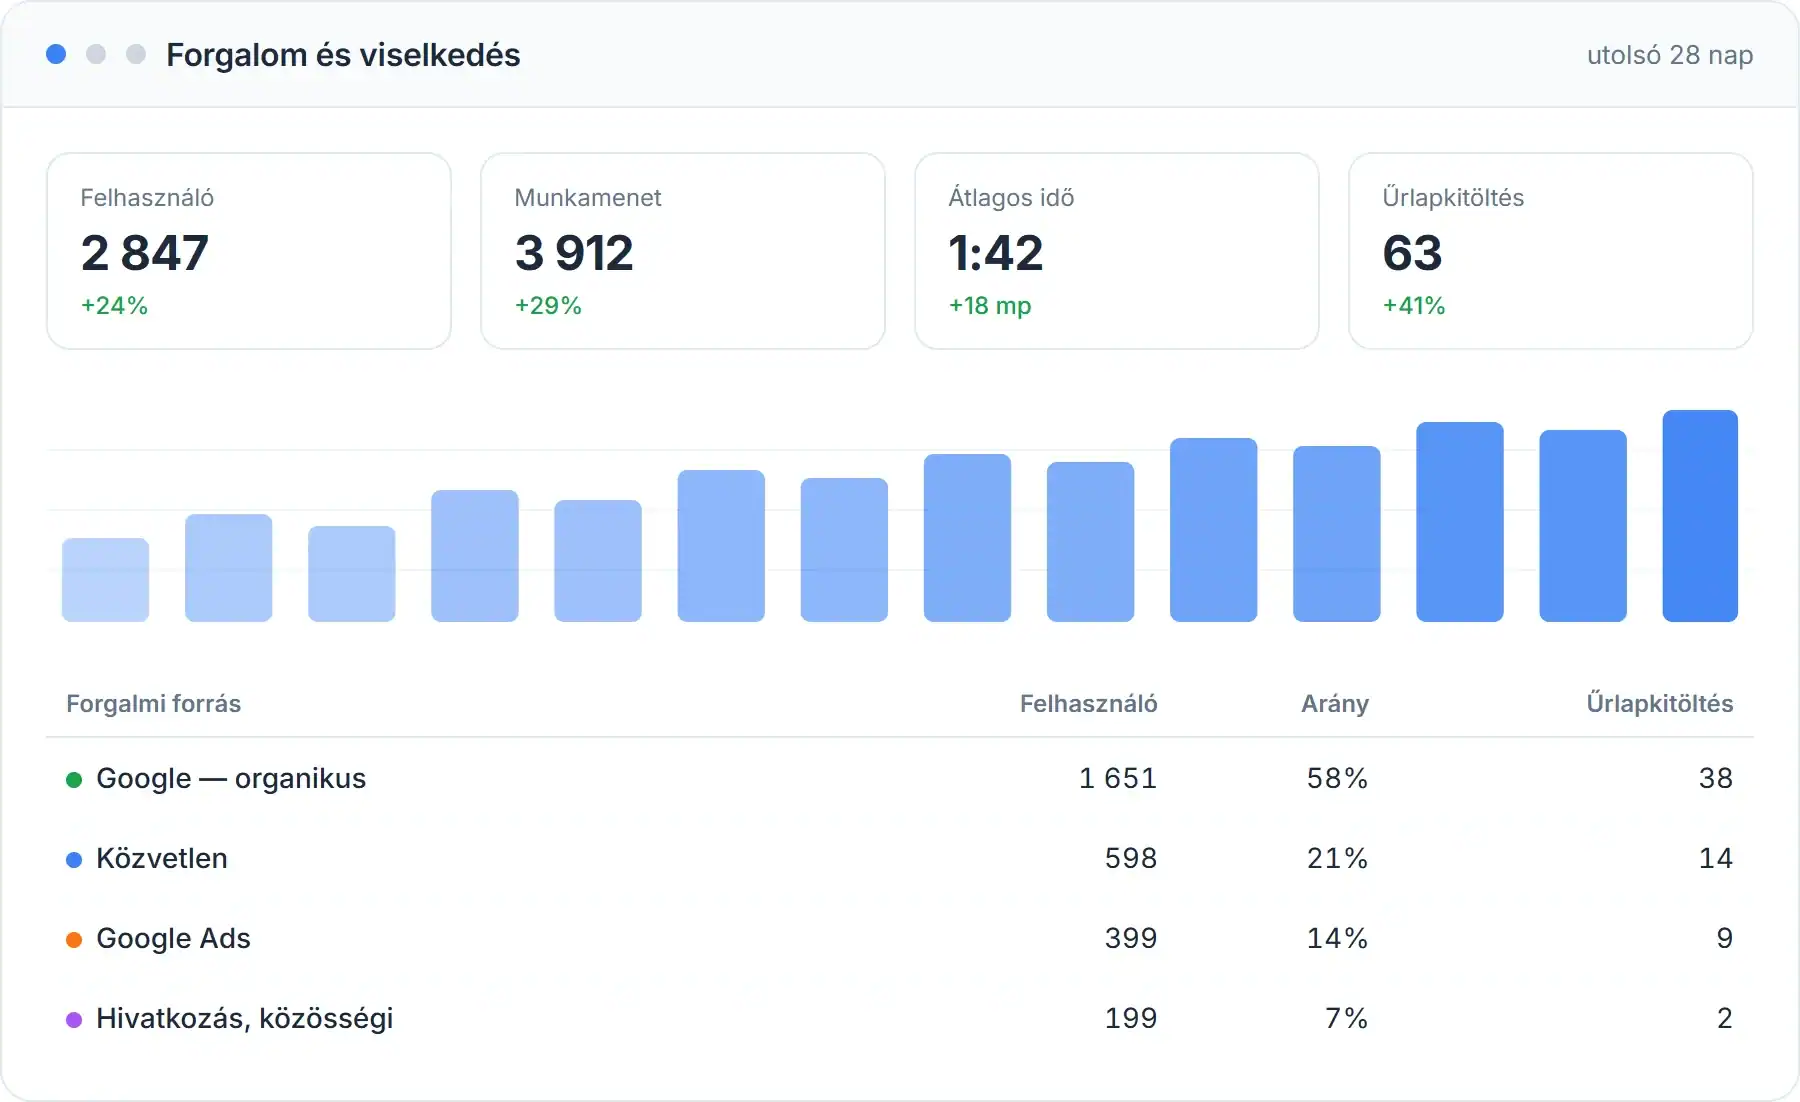Open the Munkamenet metric card
This screenshot has height=1102, width=1800.
[x=683, y=251]
